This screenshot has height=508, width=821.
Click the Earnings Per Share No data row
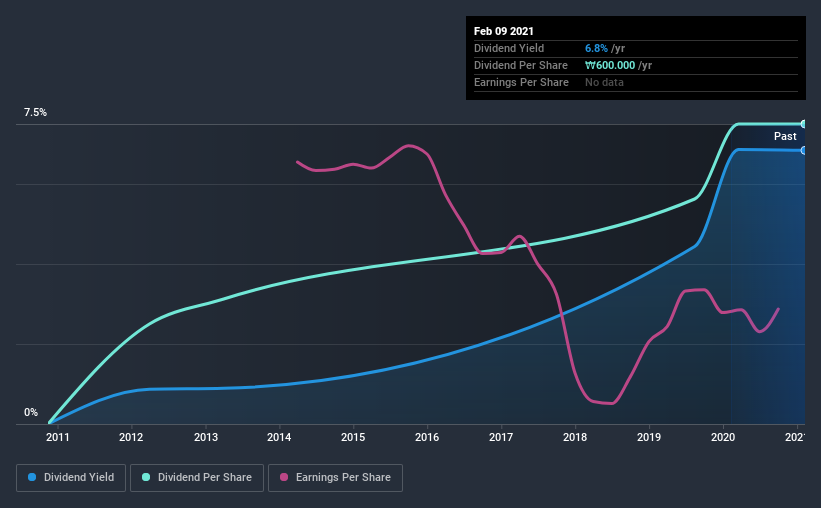(636, 82)
